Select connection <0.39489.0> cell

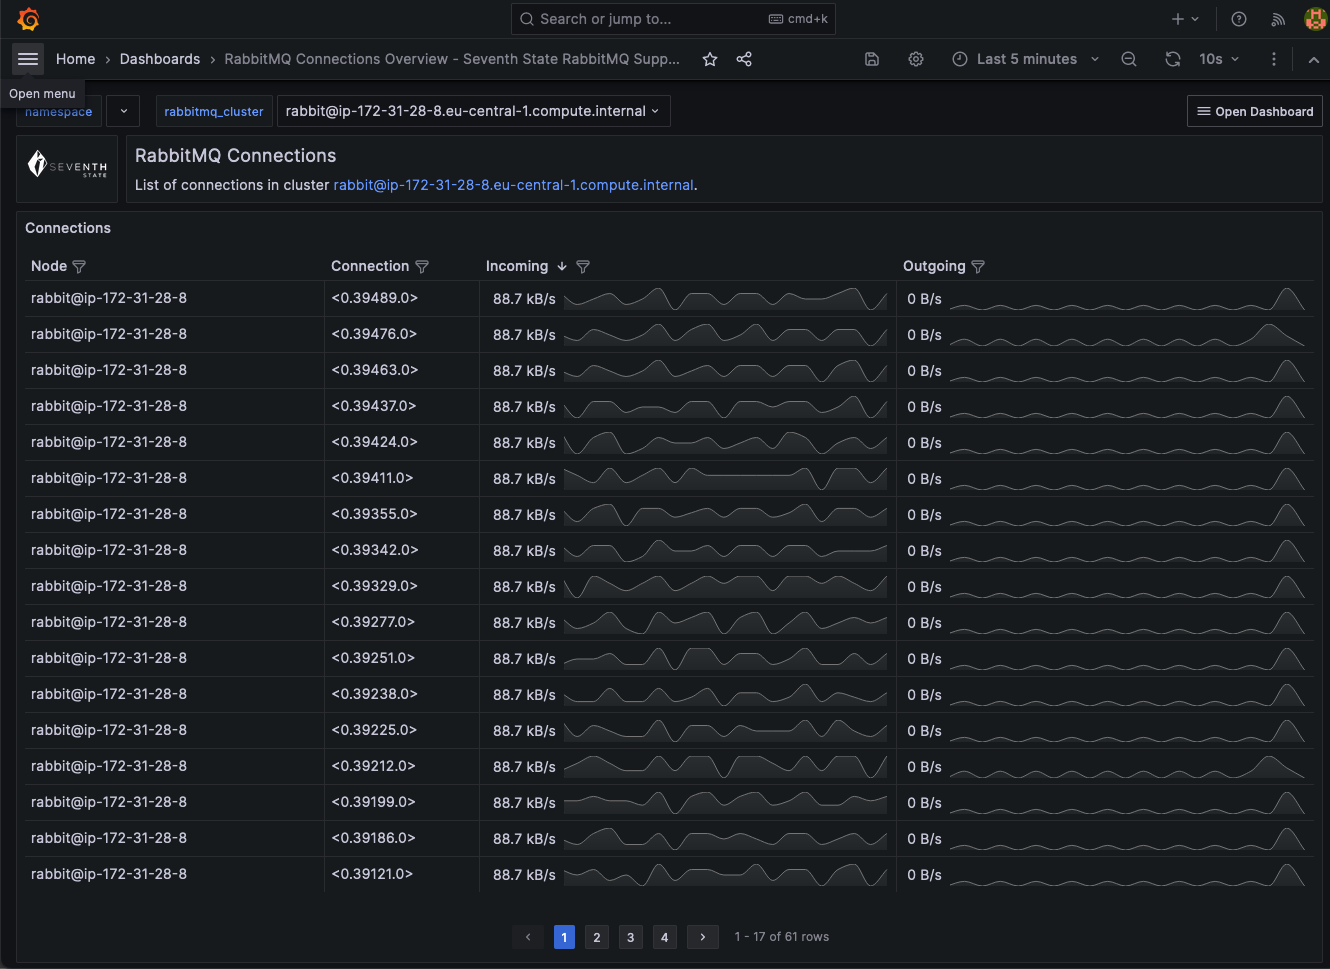[x=402, y=299]
